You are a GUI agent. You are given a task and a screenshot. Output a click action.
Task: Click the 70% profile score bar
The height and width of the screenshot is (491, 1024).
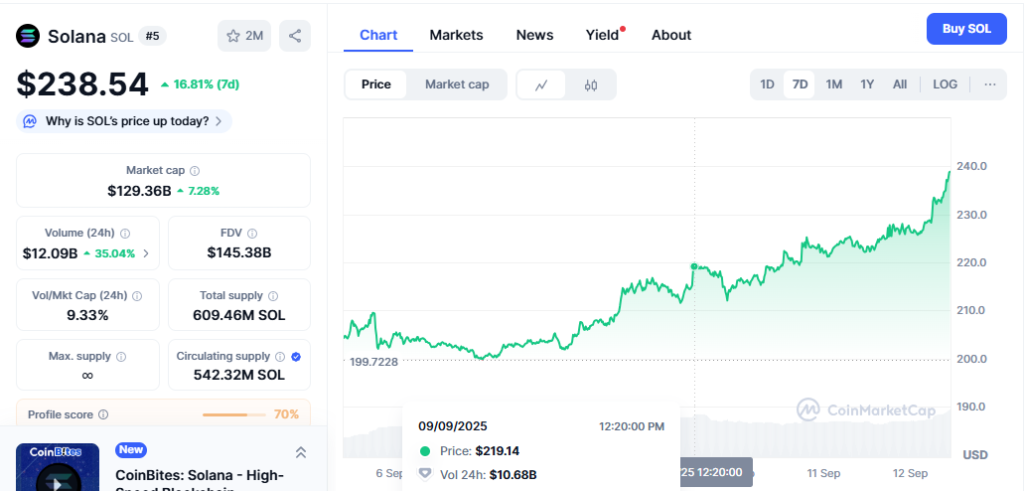coord(234,415)
